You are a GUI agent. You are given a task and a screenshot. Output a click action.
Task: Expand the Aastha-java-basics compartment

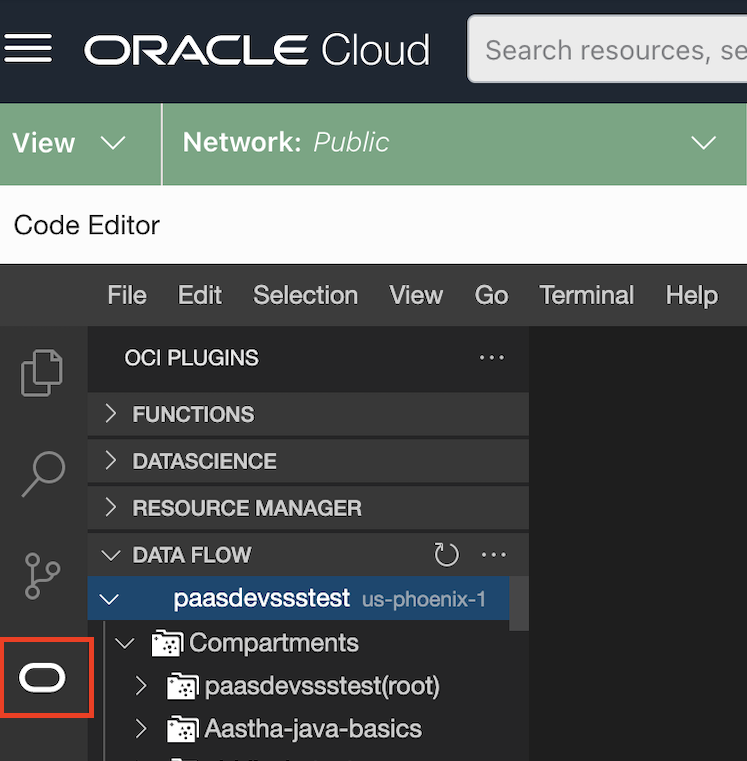pyautogui.click(x=141, y=730)
